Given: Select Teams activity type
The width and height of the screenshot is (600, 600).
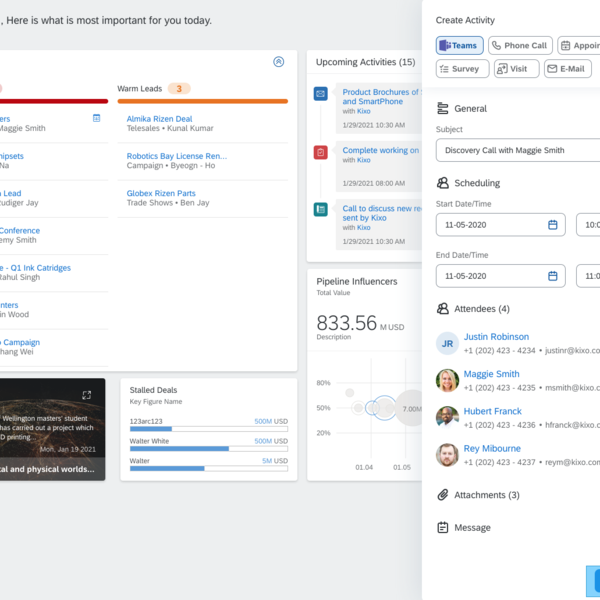Looking at the screenshot, I should pyautogui.click(x=460, y=46).
